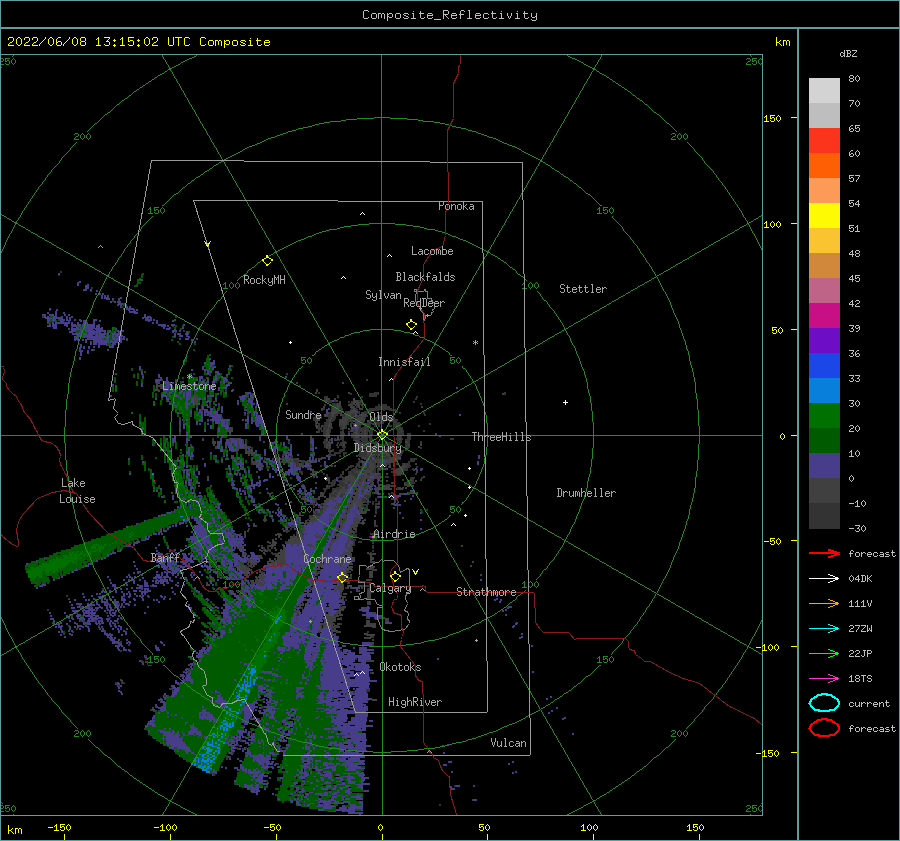Pick the light blue 30–33 dBZ swatch
Viewport: 900px width, 841px height.
coord(824,390)
